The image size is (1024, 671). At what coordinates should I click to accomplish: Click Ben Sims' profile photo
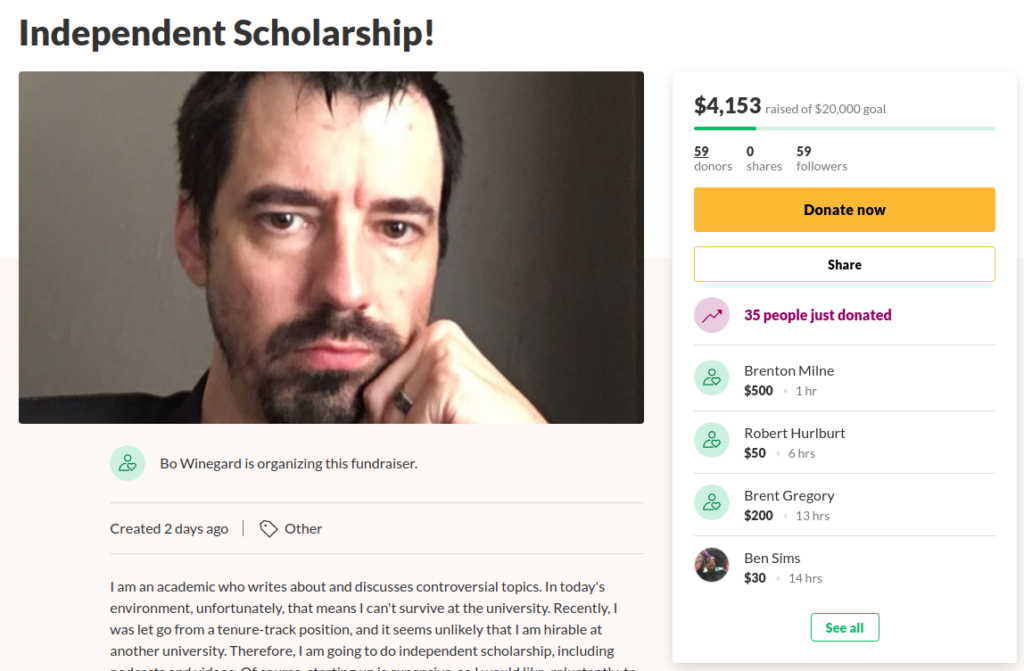(x=712, y=565)
